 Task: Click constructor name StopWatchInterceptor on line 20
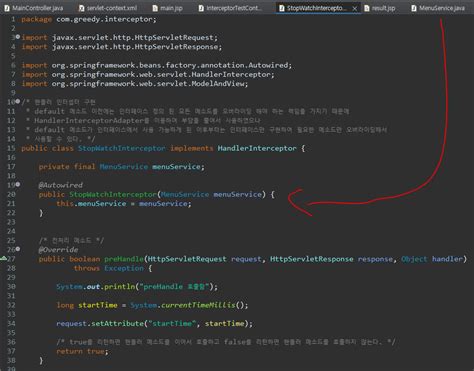[x=113, y=194]
